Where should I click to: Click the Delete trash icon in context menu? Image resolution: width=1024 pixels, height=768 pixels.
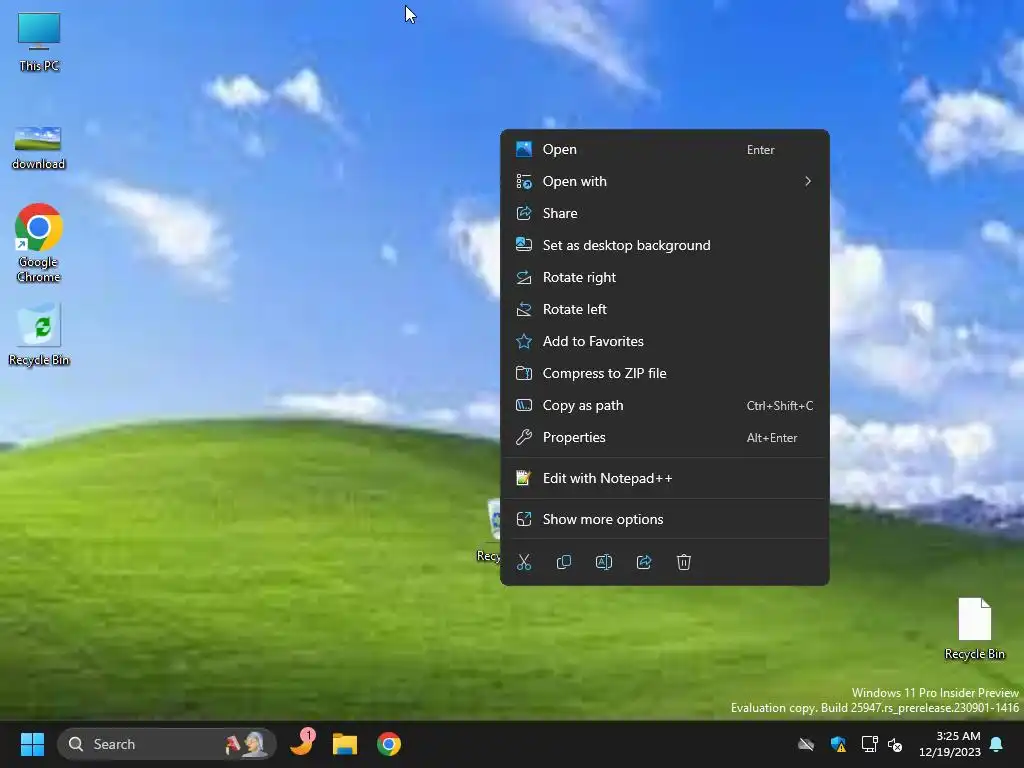(x=684, y=562)
